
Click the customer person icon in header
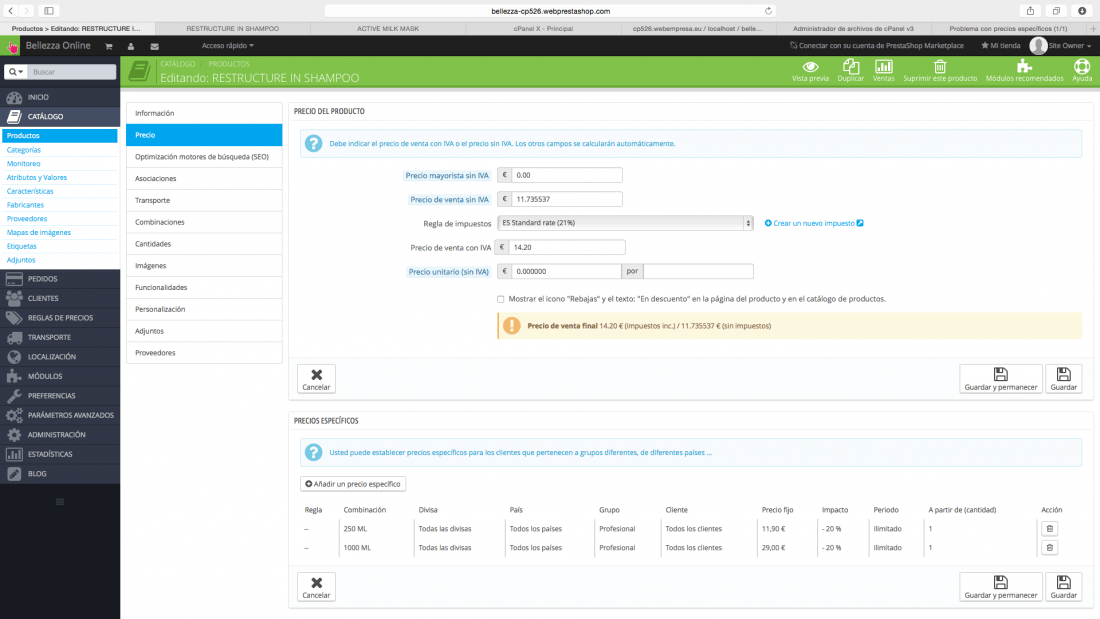(x=130, y=46)
